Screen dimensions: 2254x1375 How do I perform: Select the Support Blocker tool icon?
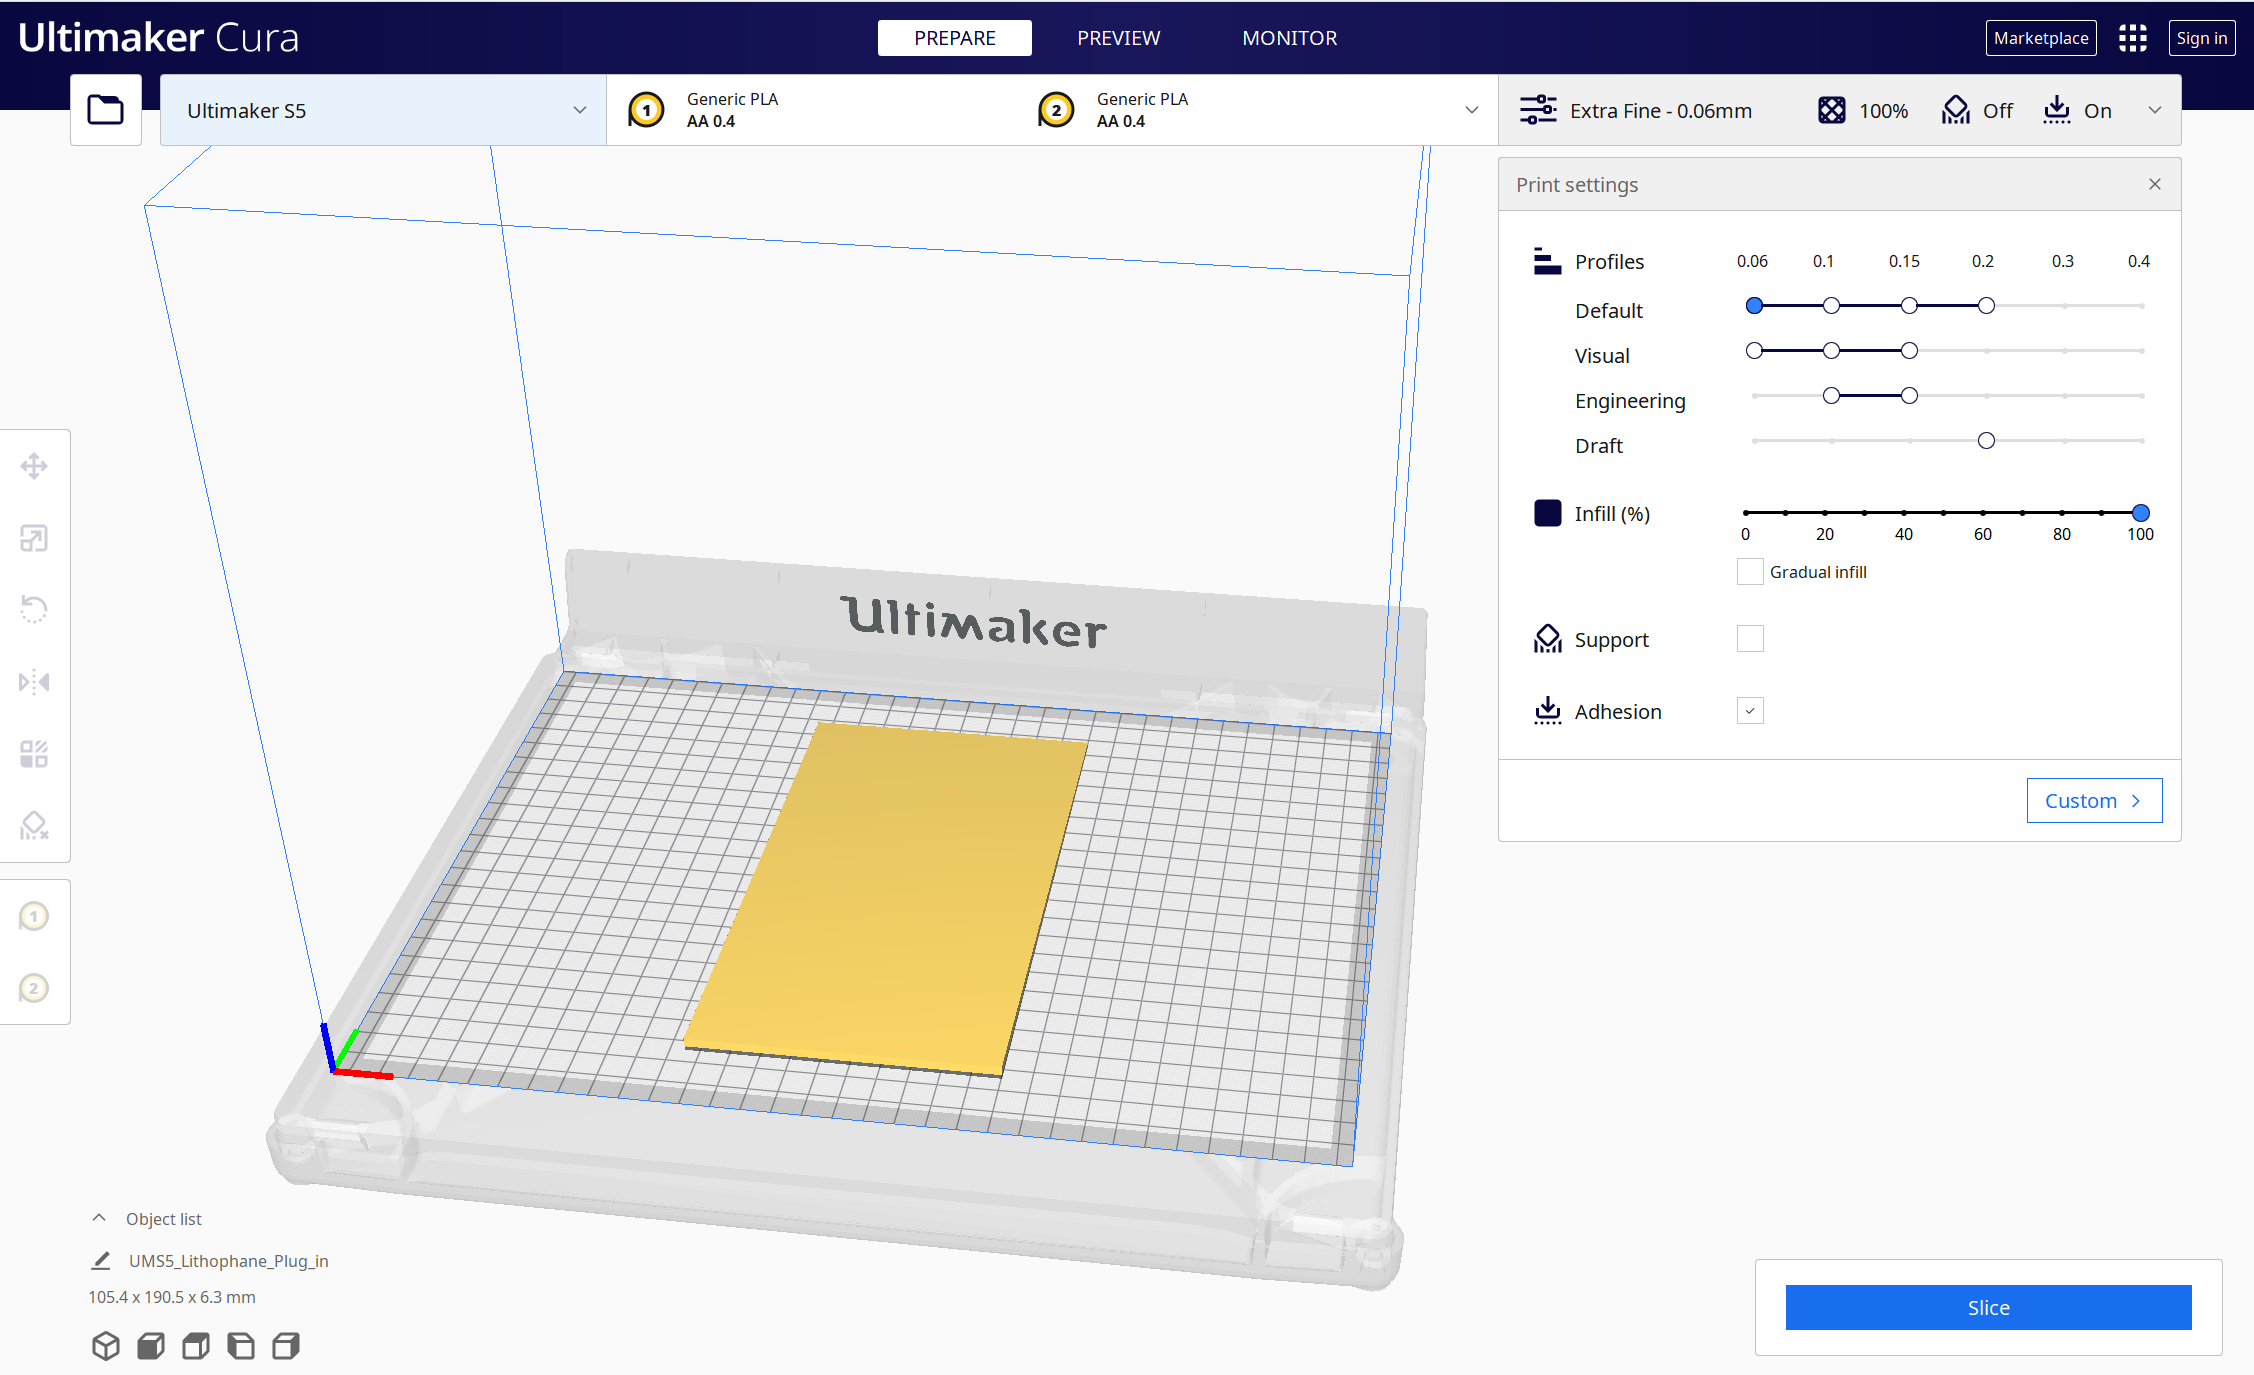pyautogui.click(x=34, y=826)
